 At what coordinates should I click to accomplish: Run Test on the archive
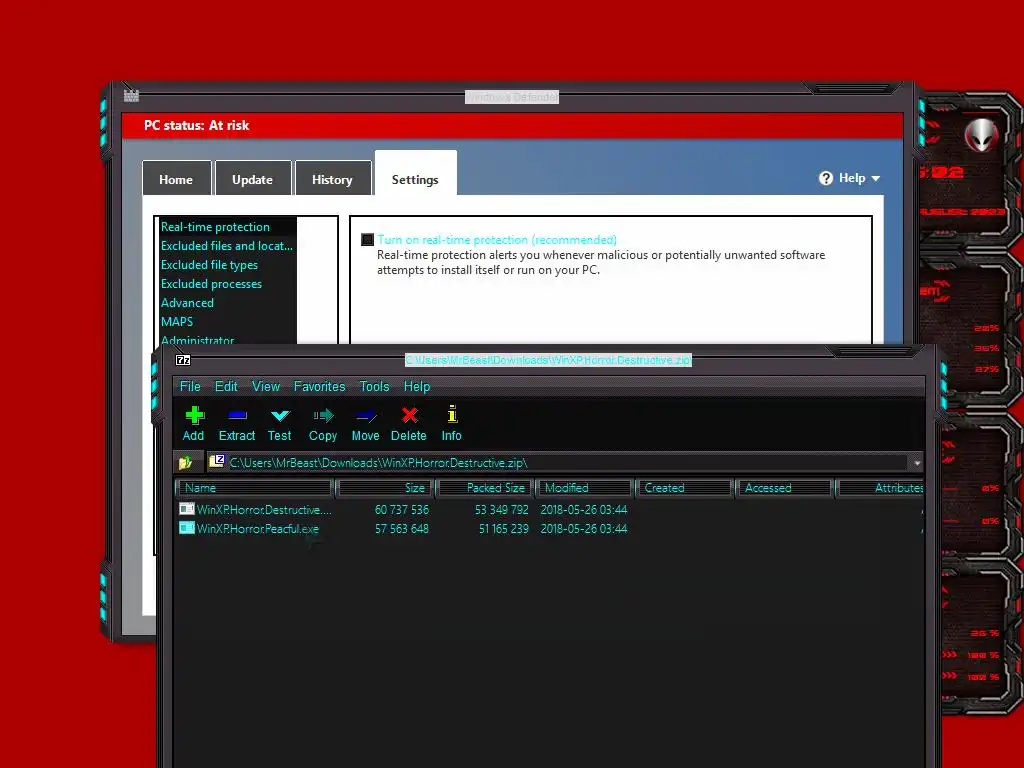(280, 415)
